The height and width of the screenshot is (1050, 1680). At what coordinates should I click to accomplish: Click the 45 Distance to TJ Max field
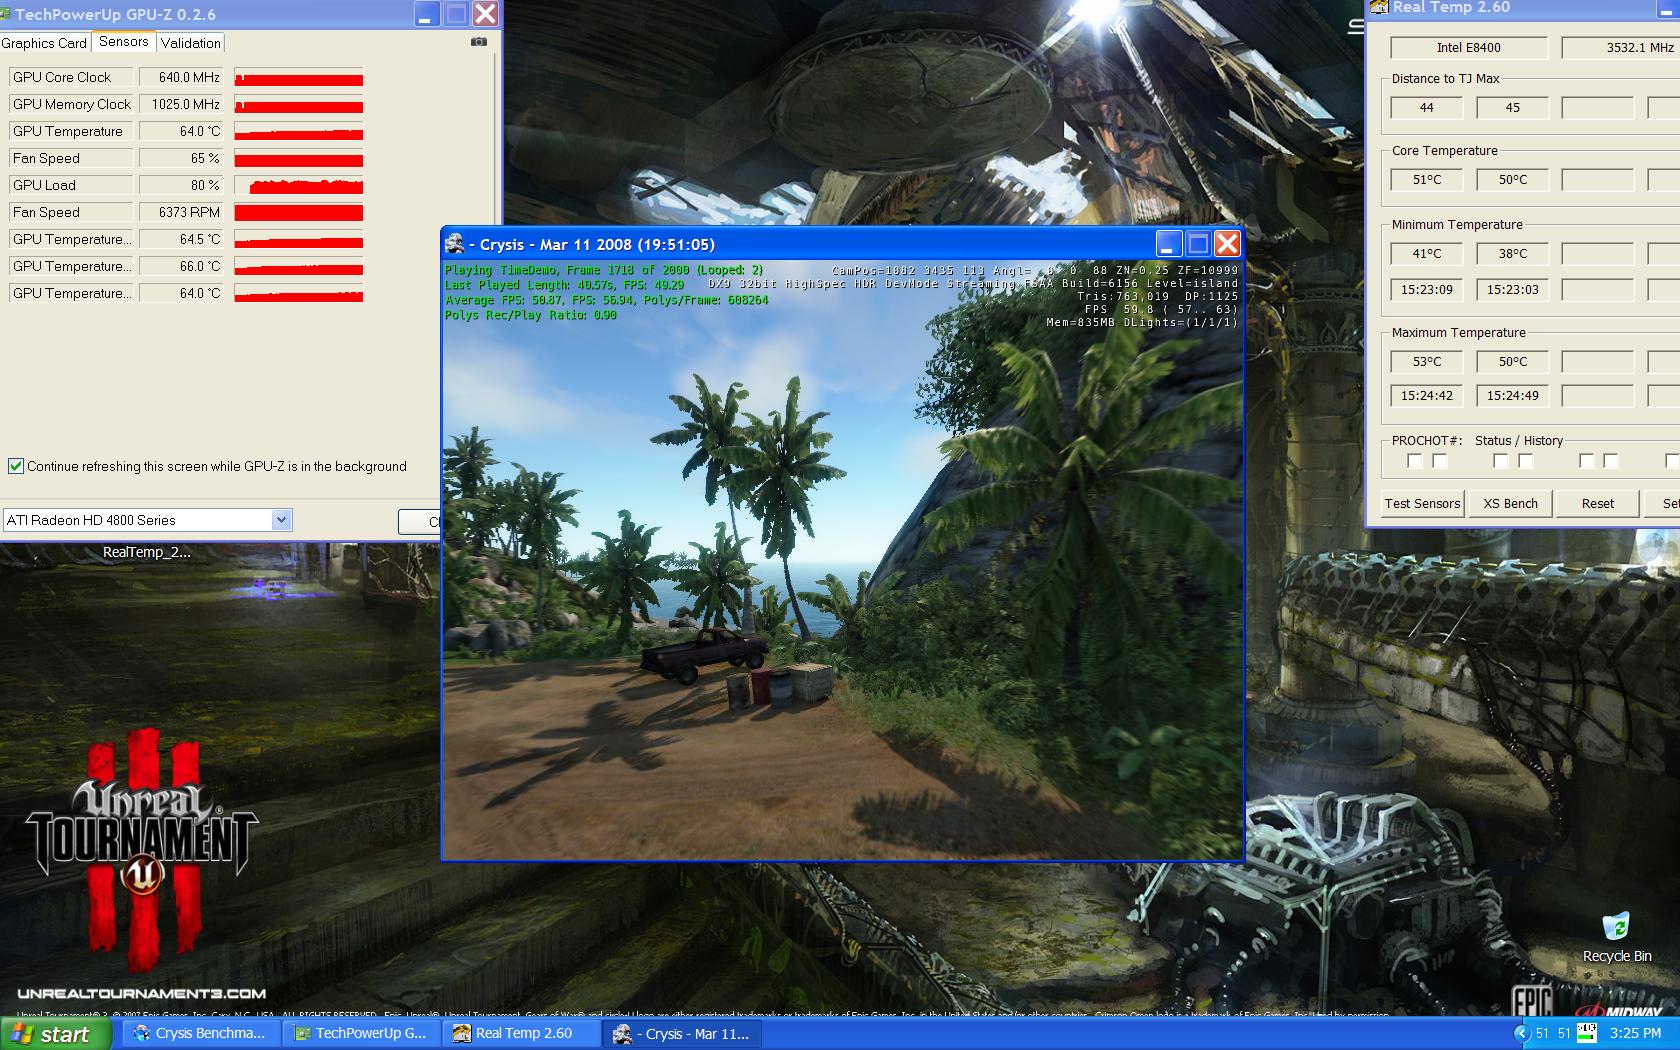tap(1513, 107)
